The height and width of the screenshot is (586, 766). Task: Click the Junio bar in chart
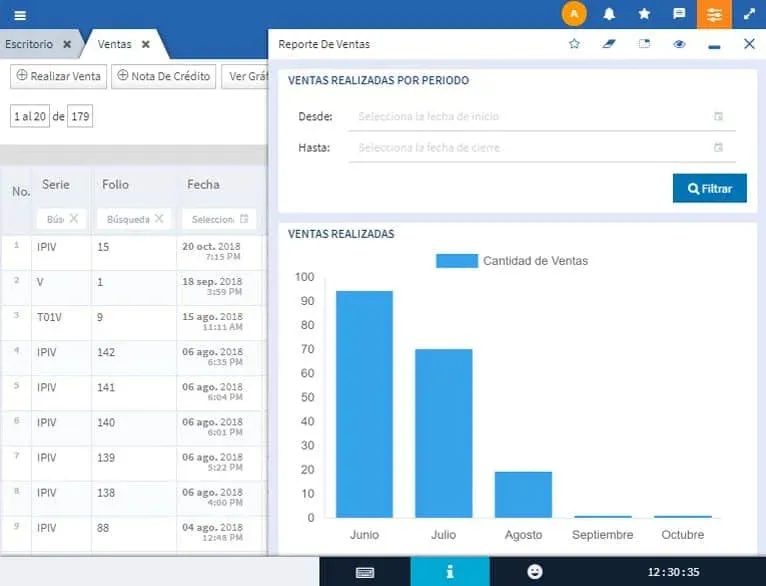pyautogui.click(x=364, y=404)
